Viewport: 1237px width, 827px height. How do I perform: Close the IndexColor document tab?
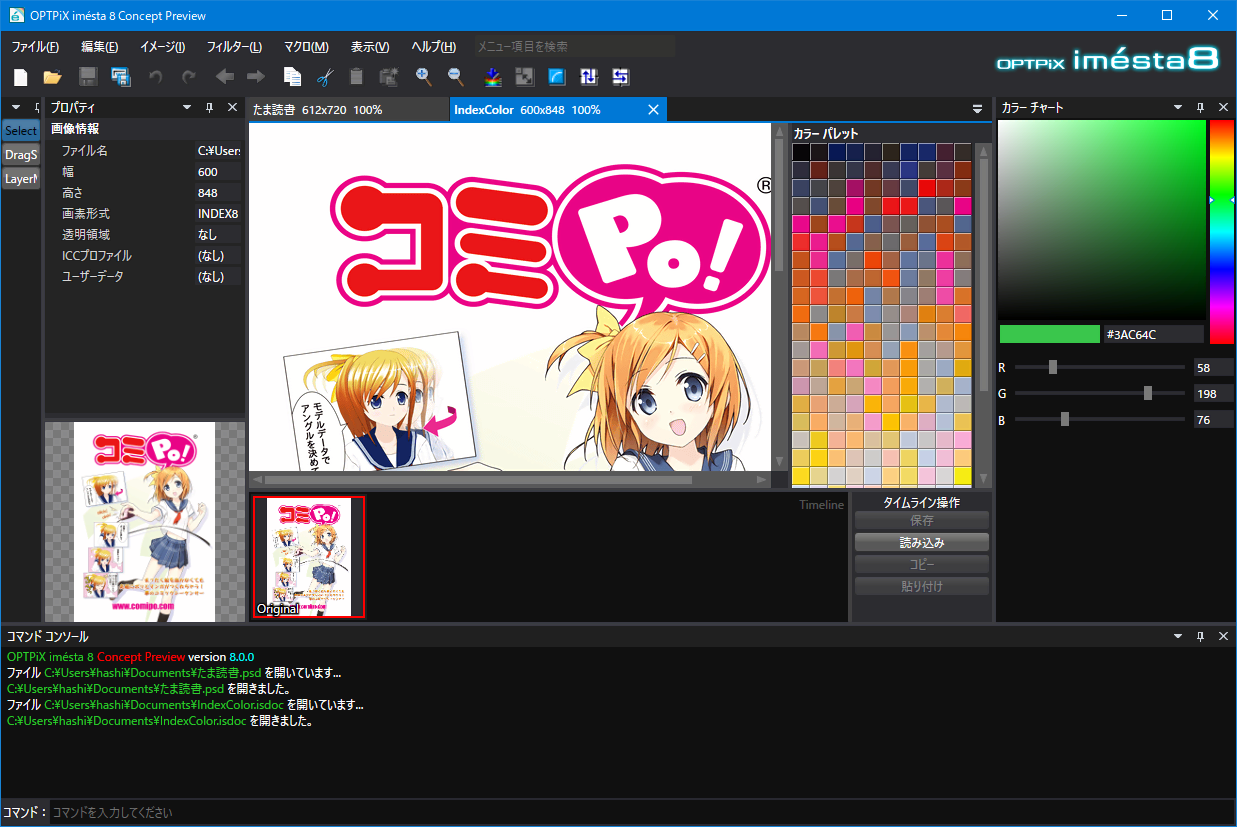pos(654,109)
